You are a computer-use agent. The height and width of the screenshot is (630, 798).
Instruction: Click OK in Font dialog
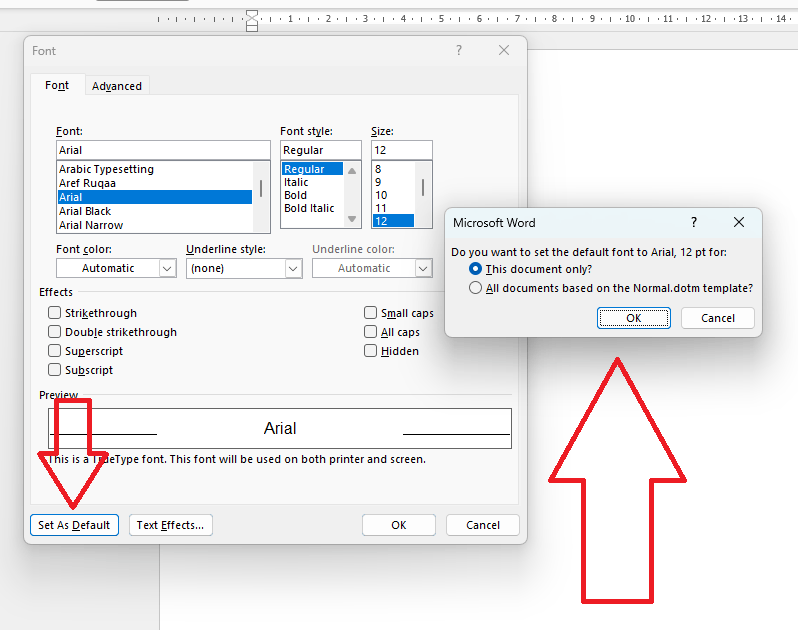[399, 525]
